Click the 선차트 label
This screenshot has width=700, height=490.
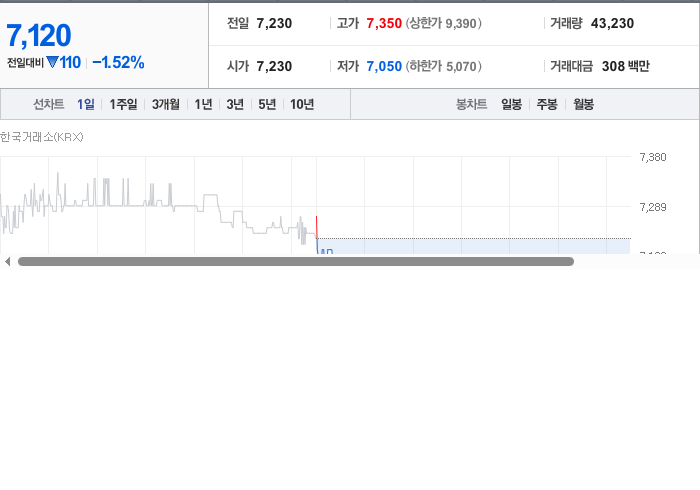(49, 104)
